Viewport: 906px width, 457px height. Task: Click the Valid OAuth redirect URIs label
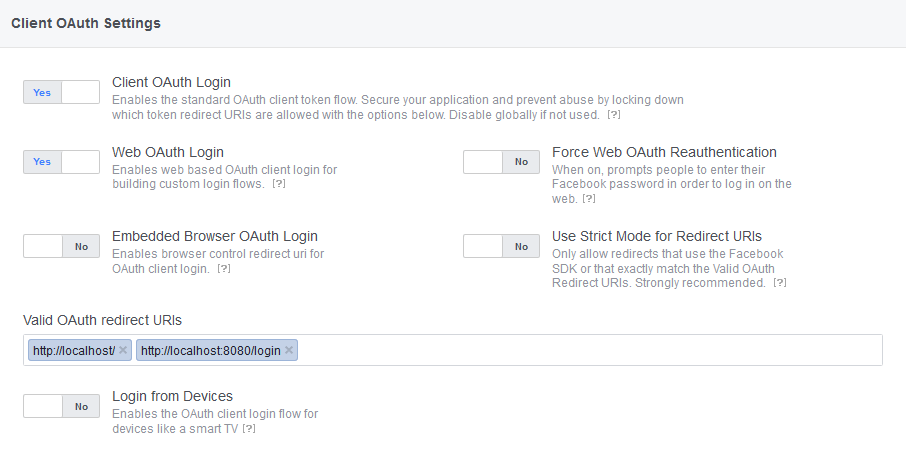click(102, 319)
